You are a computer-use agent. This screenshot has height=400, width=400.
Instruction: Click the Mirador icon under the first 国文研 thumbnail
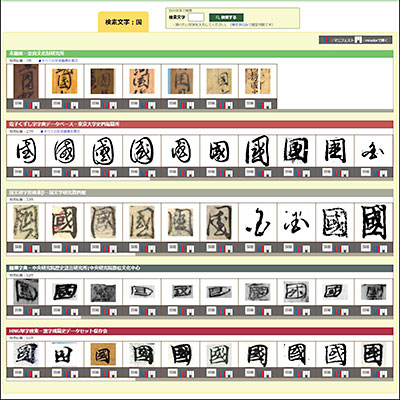click(36, 249)
